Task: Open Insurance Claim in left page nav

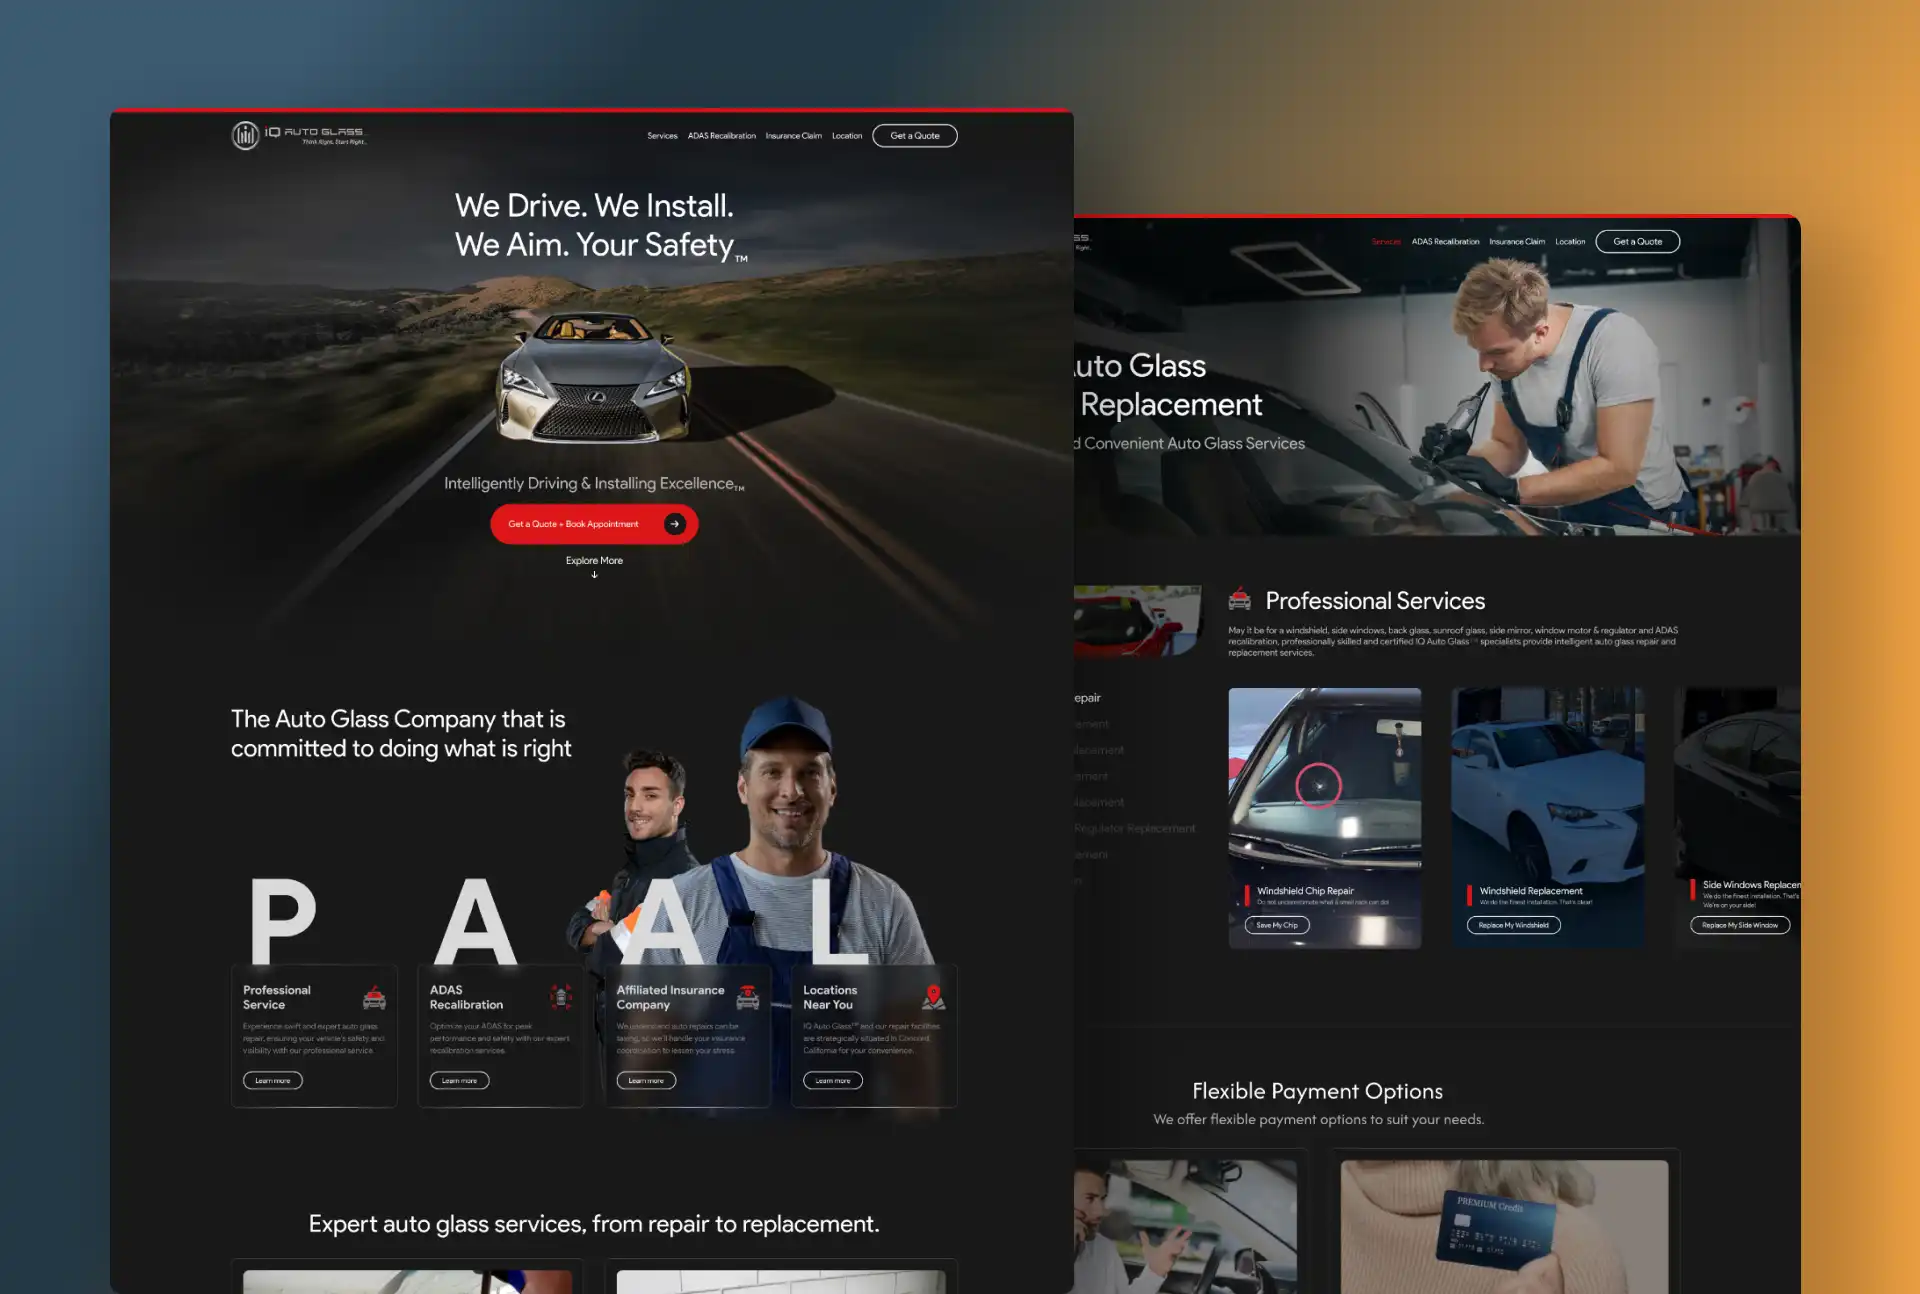Action: point(794,136)
